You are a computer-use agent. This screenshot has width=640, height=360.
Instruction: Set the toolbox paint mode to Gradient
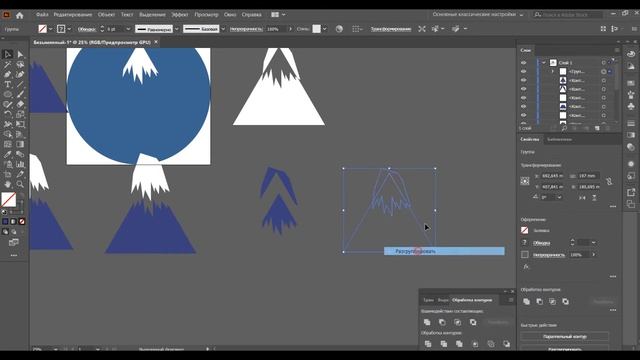point(13,221)
